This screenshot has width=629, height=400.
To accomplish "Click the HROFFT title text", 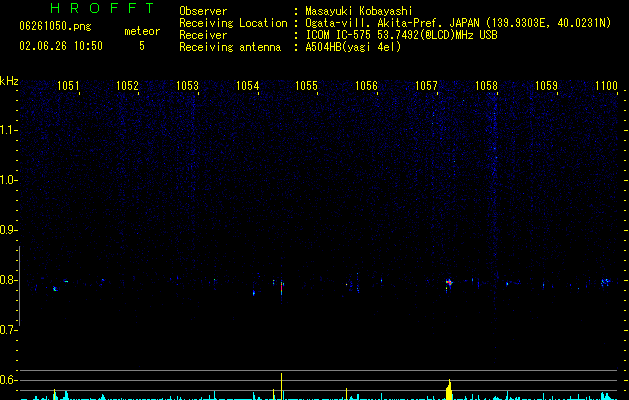I will point(102,8).
